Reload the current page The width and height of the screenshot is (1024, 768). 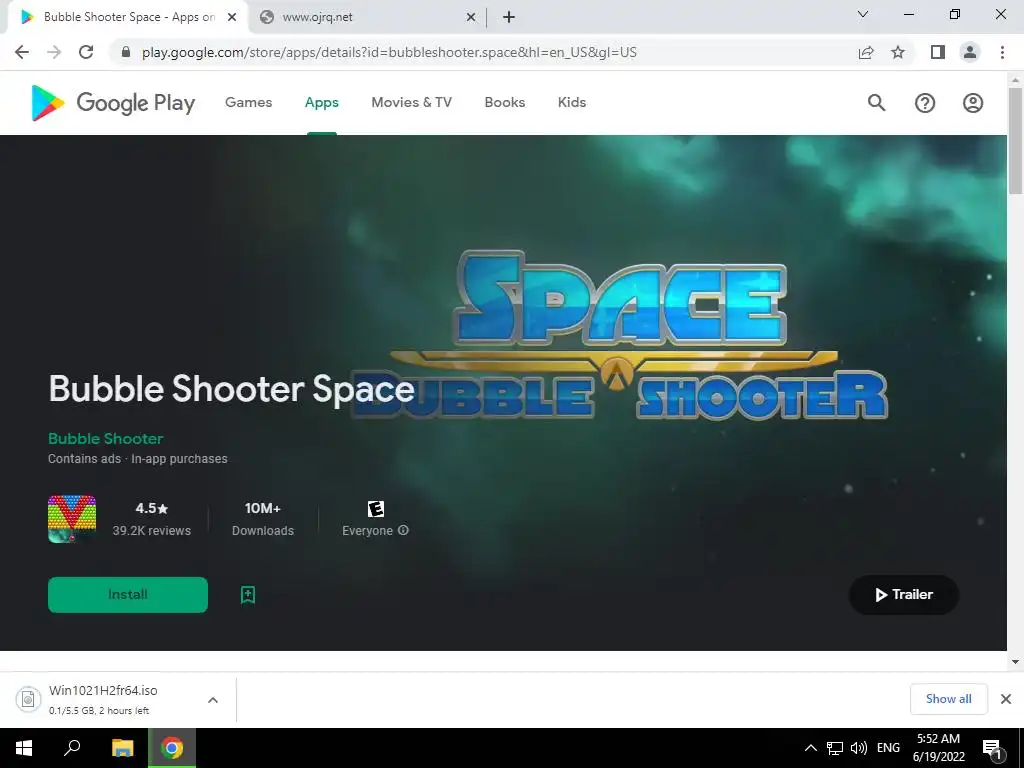[86, 52]
